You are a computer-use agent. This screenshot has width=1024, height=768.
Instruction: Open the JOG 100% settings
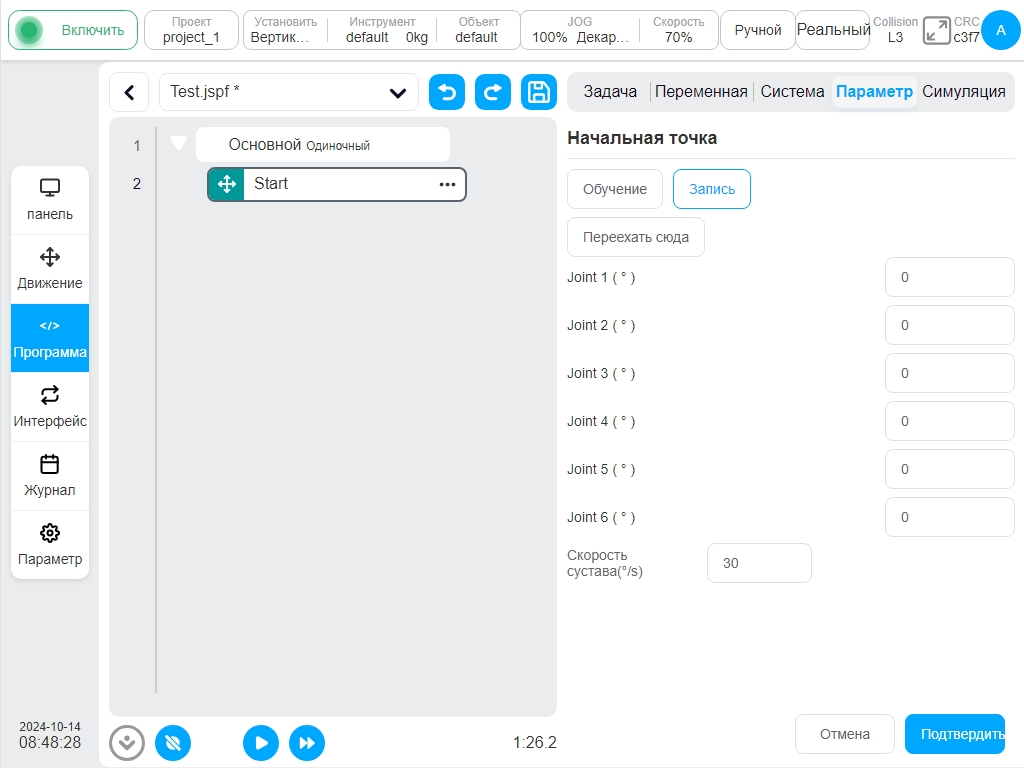tap(579, 30)
